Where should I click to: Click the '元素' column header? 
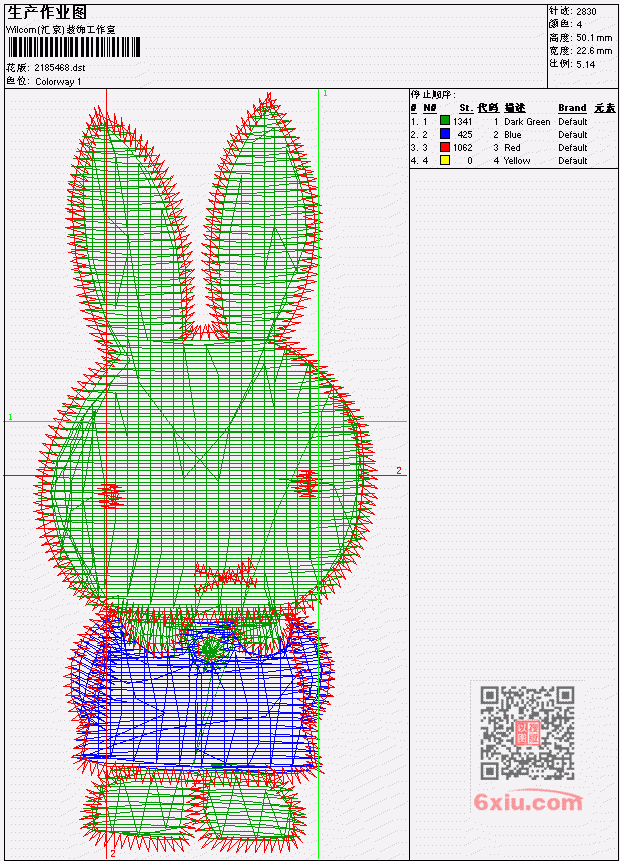pyautogui.click(x=605, y=108)
